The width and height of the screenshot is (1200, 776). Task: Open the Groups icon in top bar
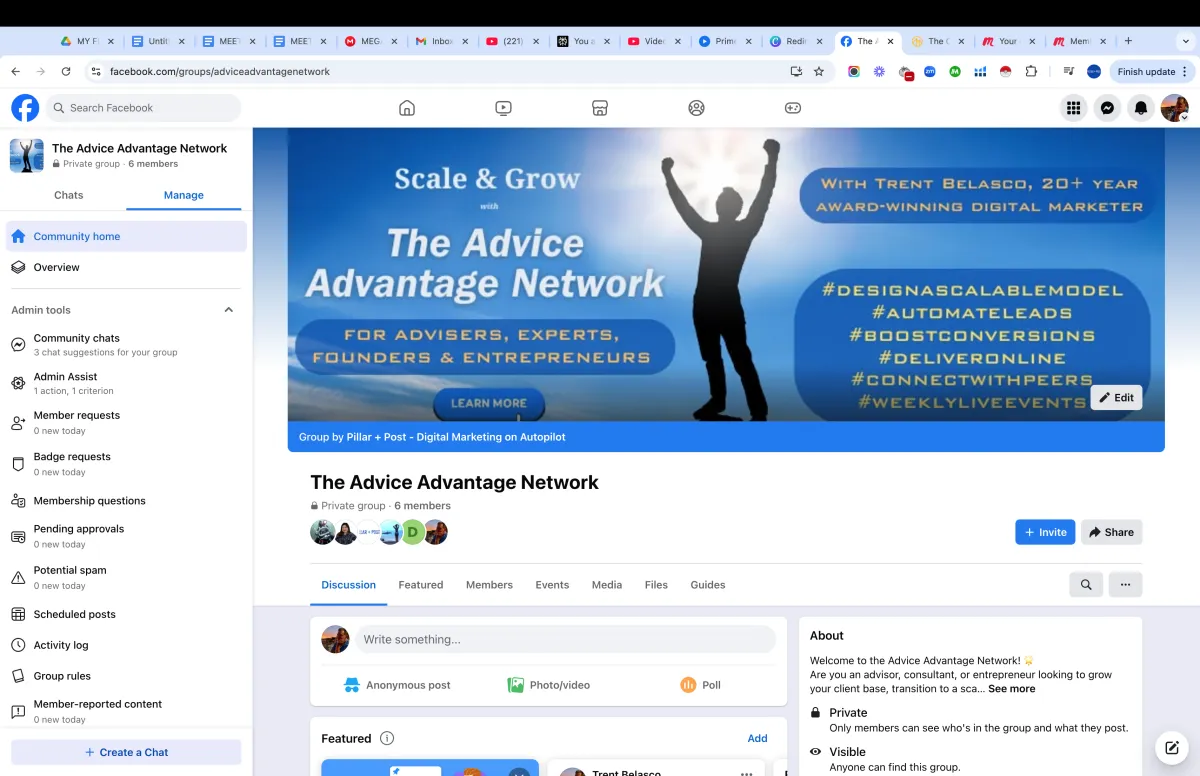[x=696, y=108]
